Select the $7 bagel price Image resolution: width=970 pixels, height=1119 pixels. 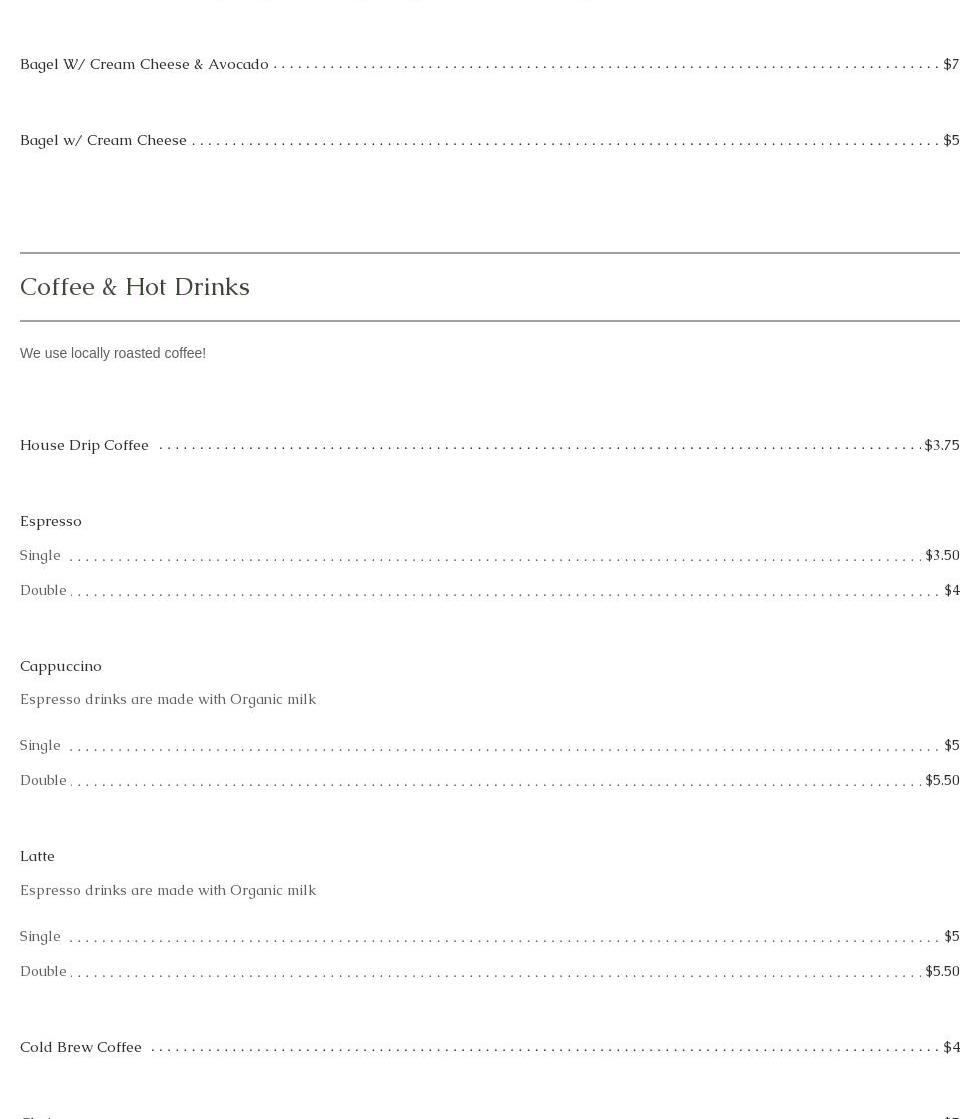(x=951, y=64)
